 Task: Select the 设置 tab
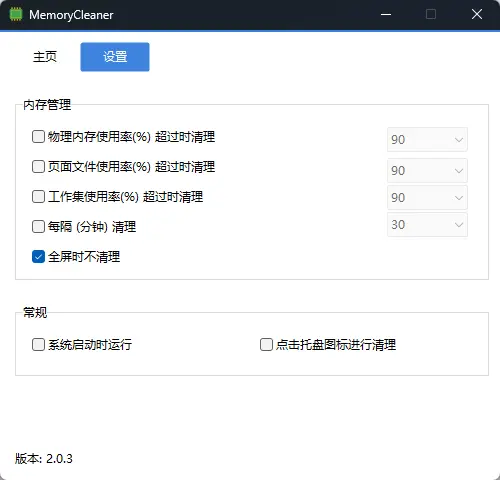pos(115,57)
